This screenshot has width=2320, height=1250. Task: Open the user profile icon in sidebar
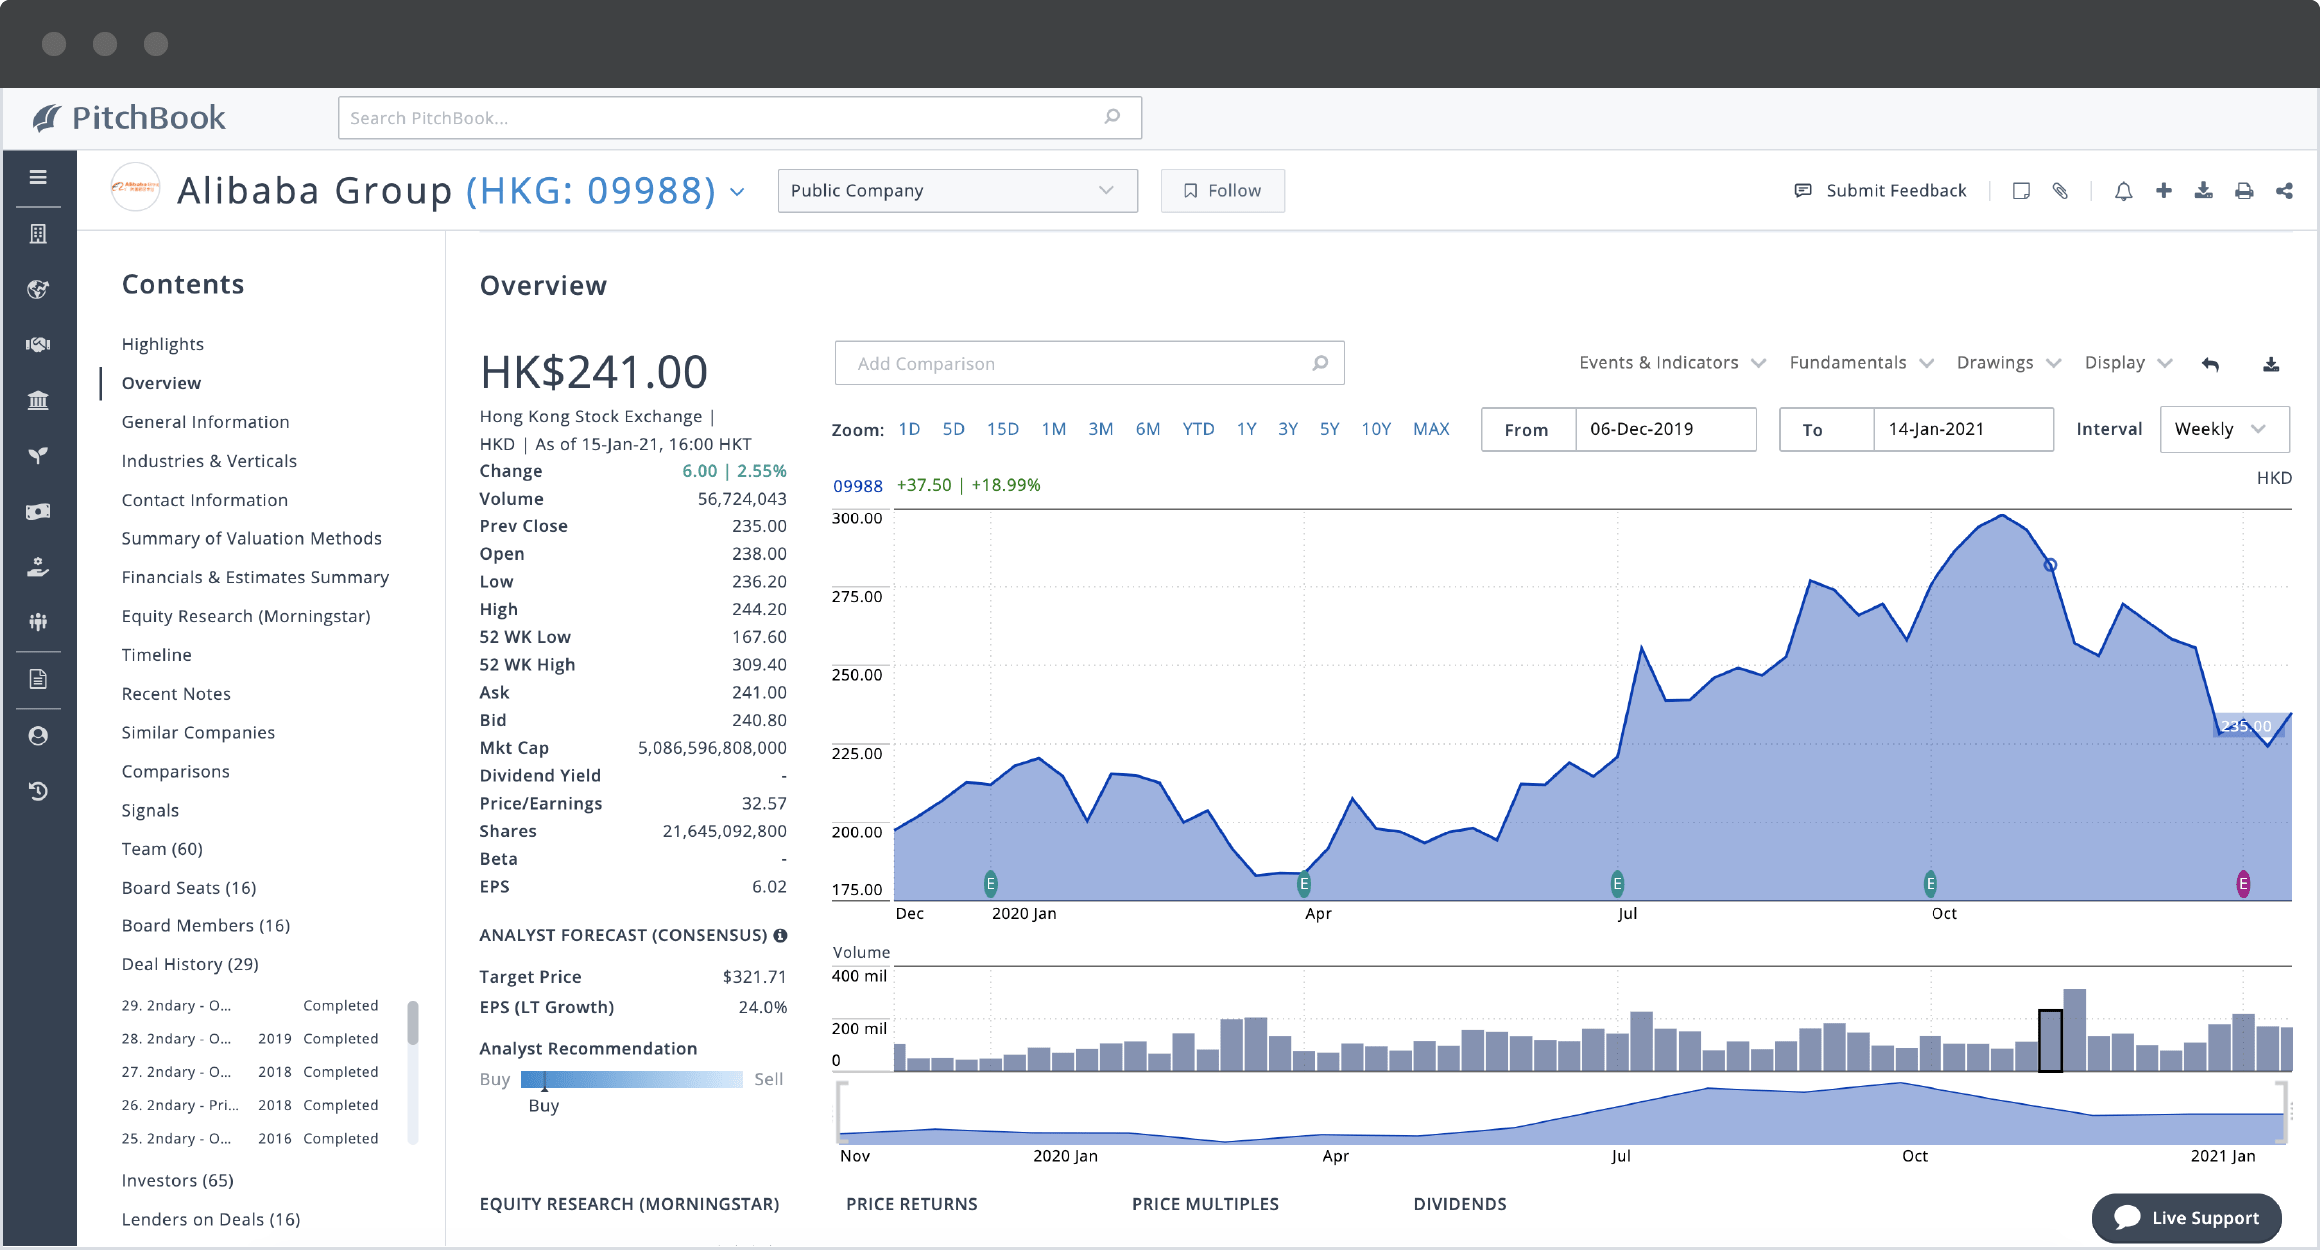(38, 735)
